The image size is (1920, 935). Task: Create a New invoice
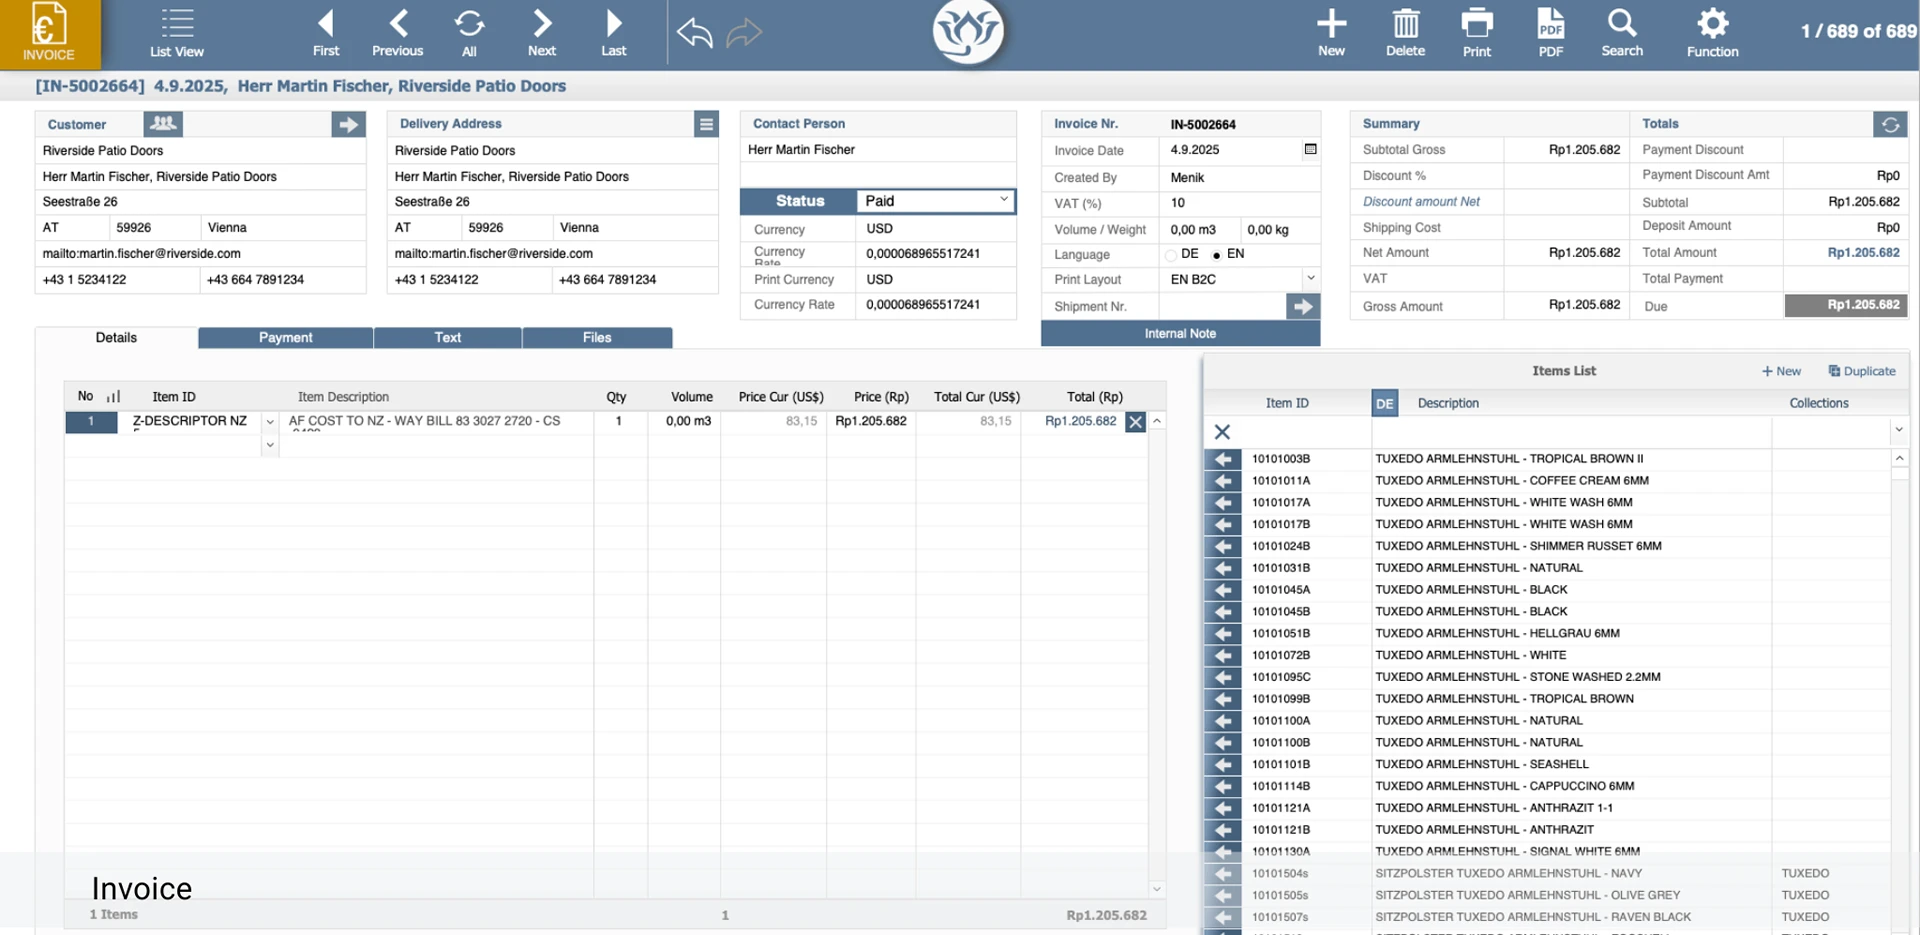[1331, 34]
